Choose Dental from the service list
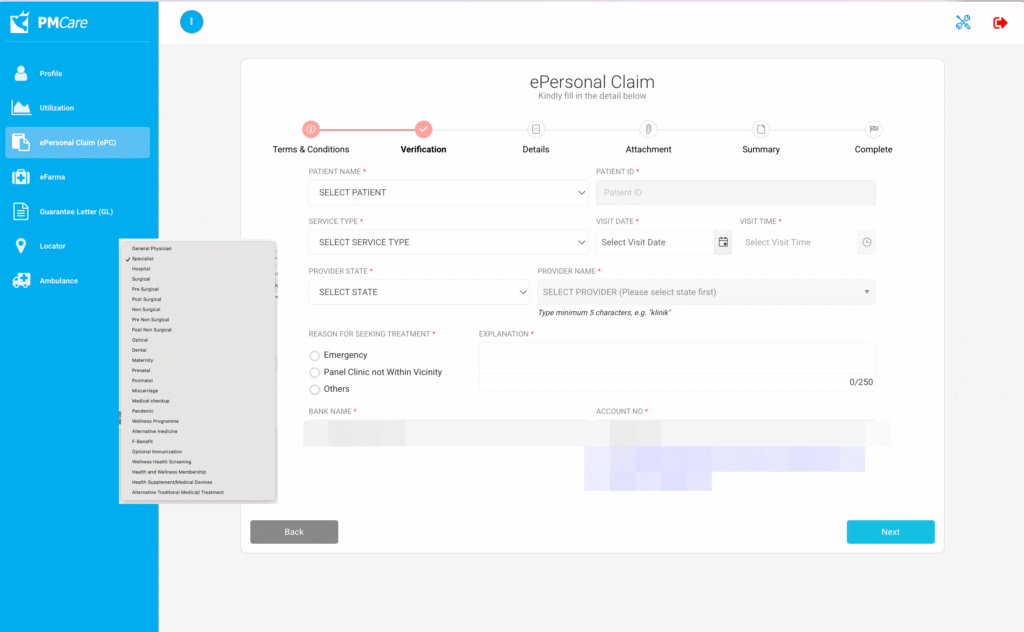The height and width of the screenshot is (632, 1024). (x=142, y=350)
